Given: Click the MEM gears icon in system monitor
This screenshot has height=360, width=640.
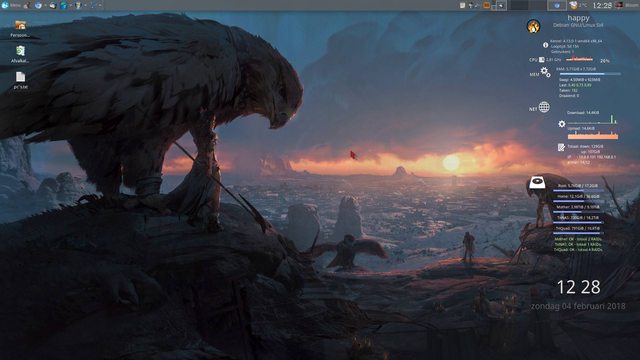Looking at the screenshot, I should [x=545, y=72].
